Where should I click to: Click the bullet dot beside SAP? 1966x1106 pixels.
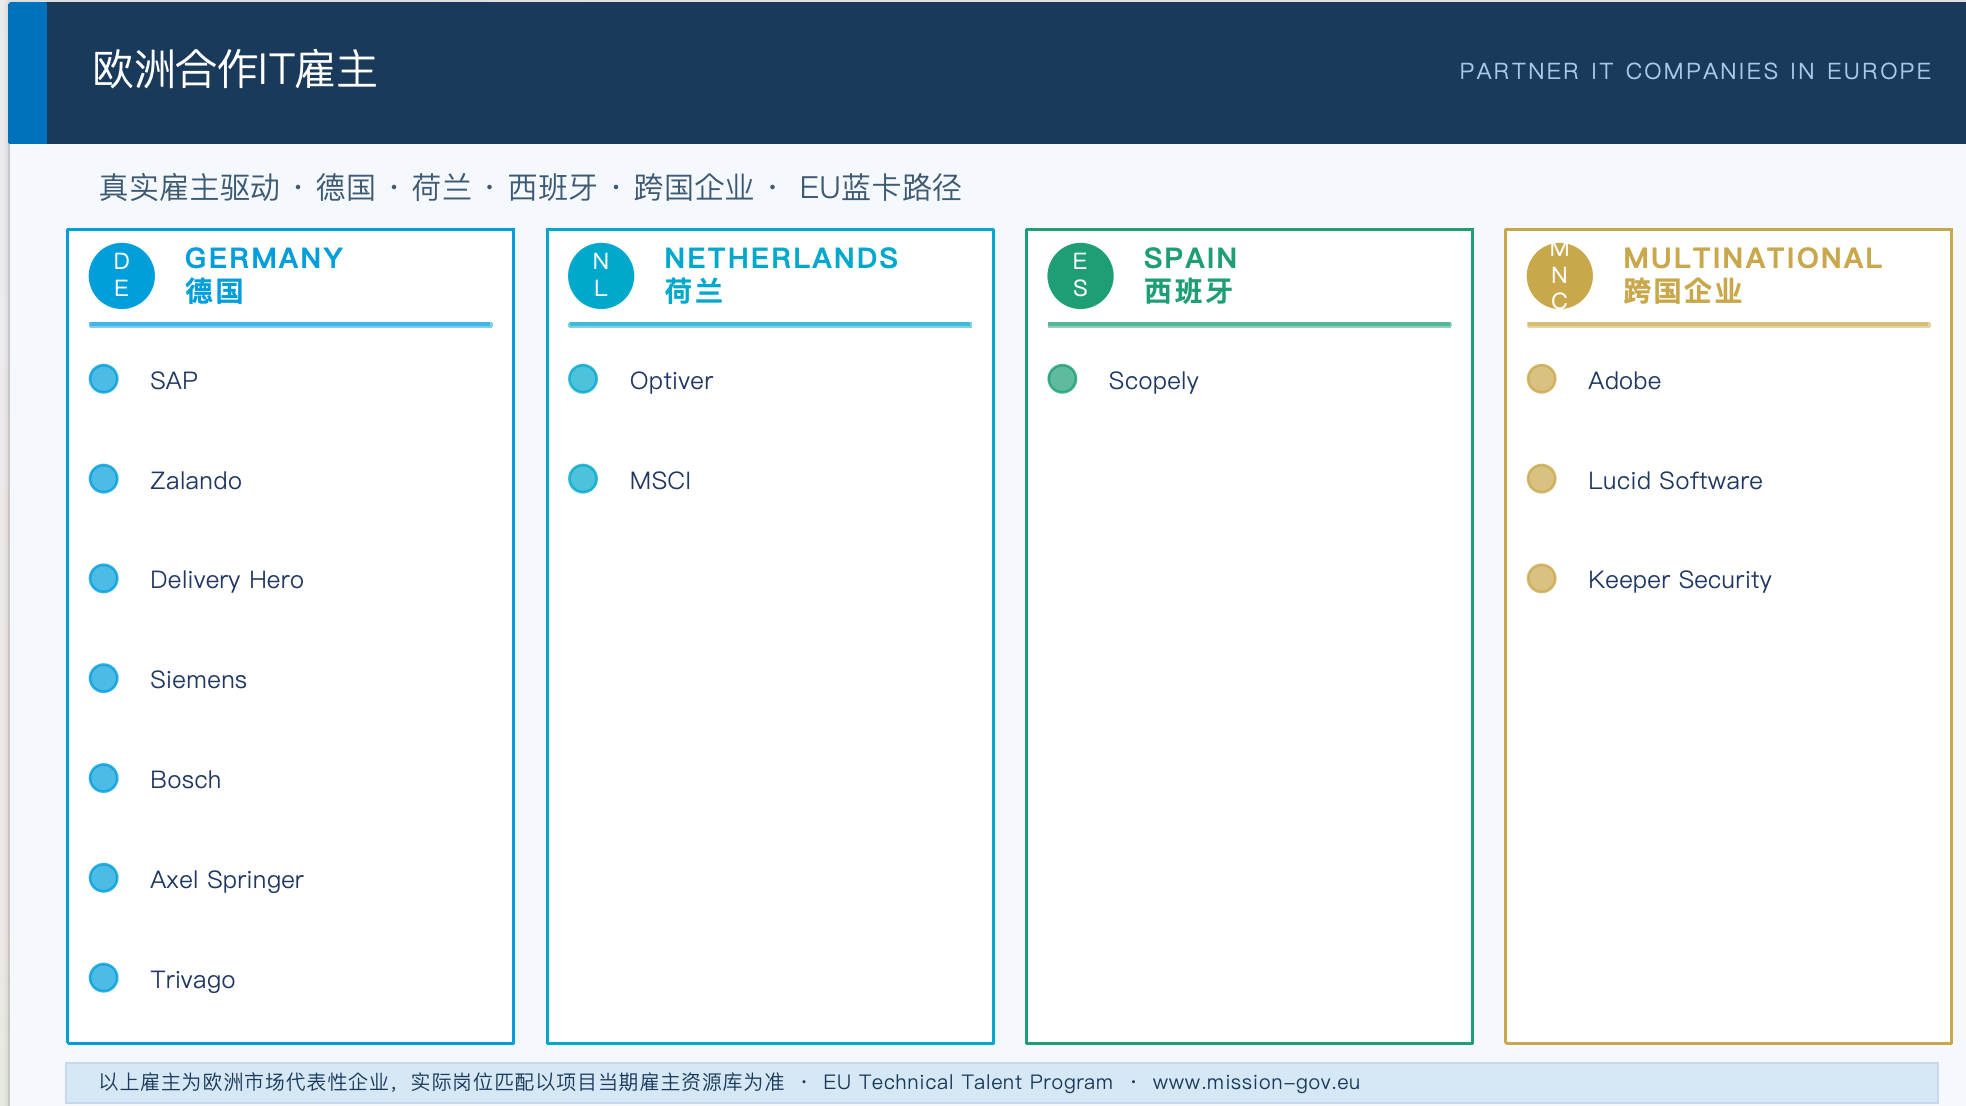(x=104, y=379)
